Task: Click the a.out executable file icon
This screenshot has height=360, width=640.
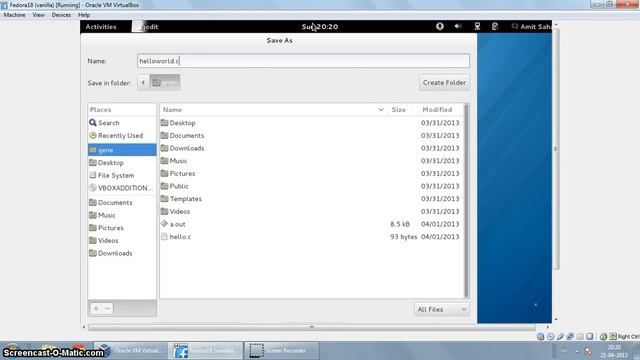Action: 164,224
